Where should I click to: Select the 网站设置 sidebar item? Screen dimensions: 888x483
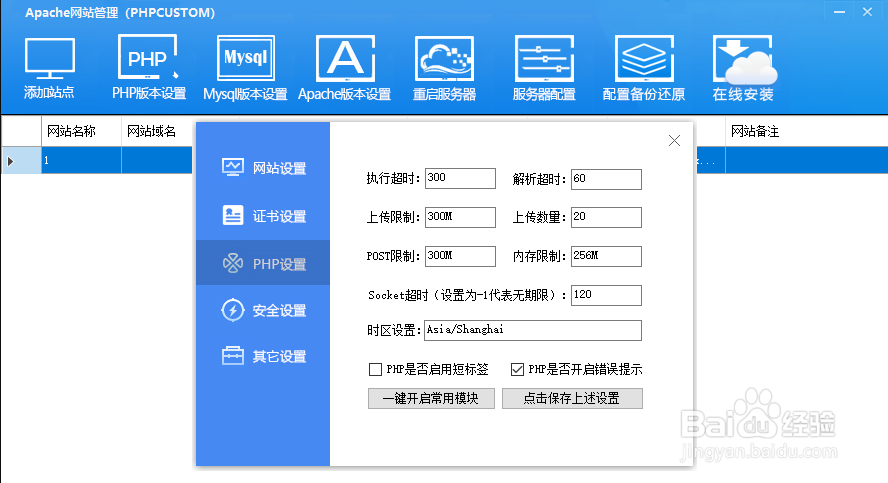(x=263, y=168)
